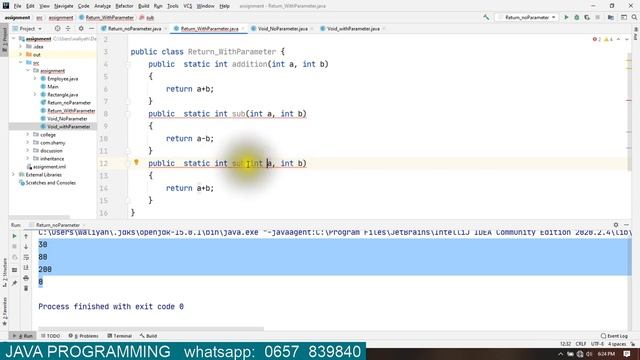Click up arrow in Run console toolbar
Screen dimensions: 640x360
pos(26,236)
